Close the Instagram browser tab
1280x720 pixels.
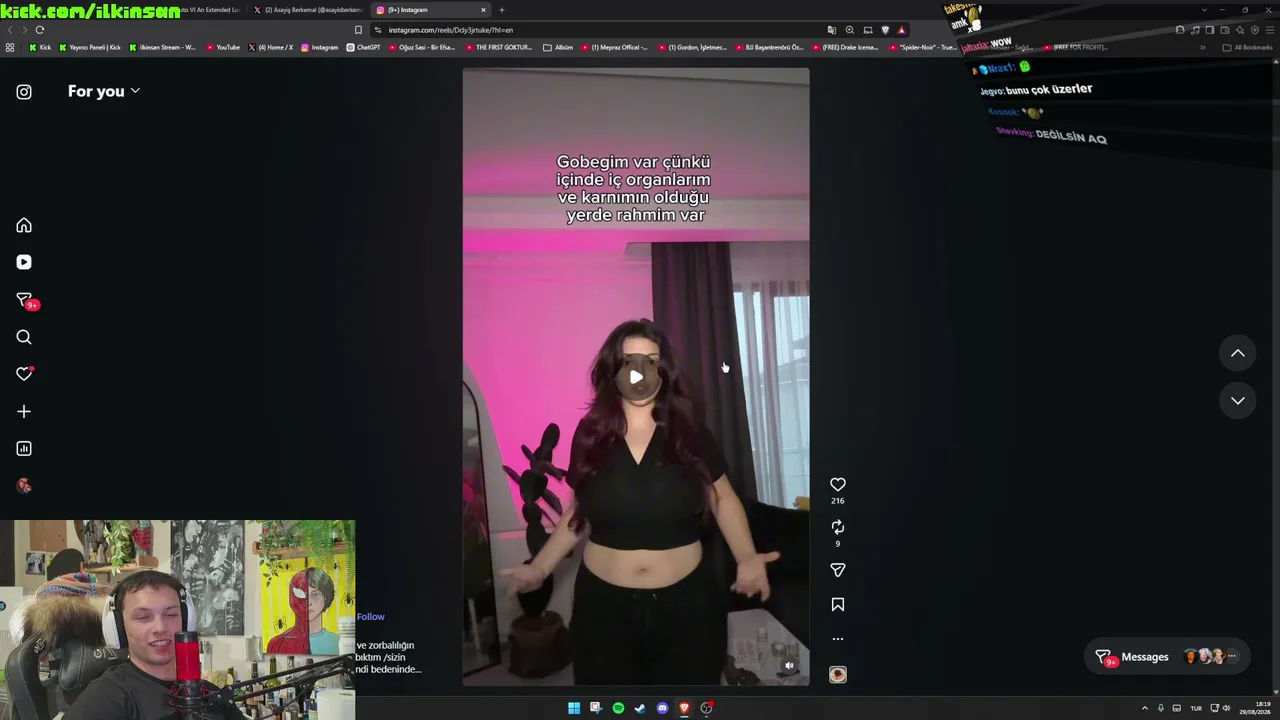(x=484, y=10)
